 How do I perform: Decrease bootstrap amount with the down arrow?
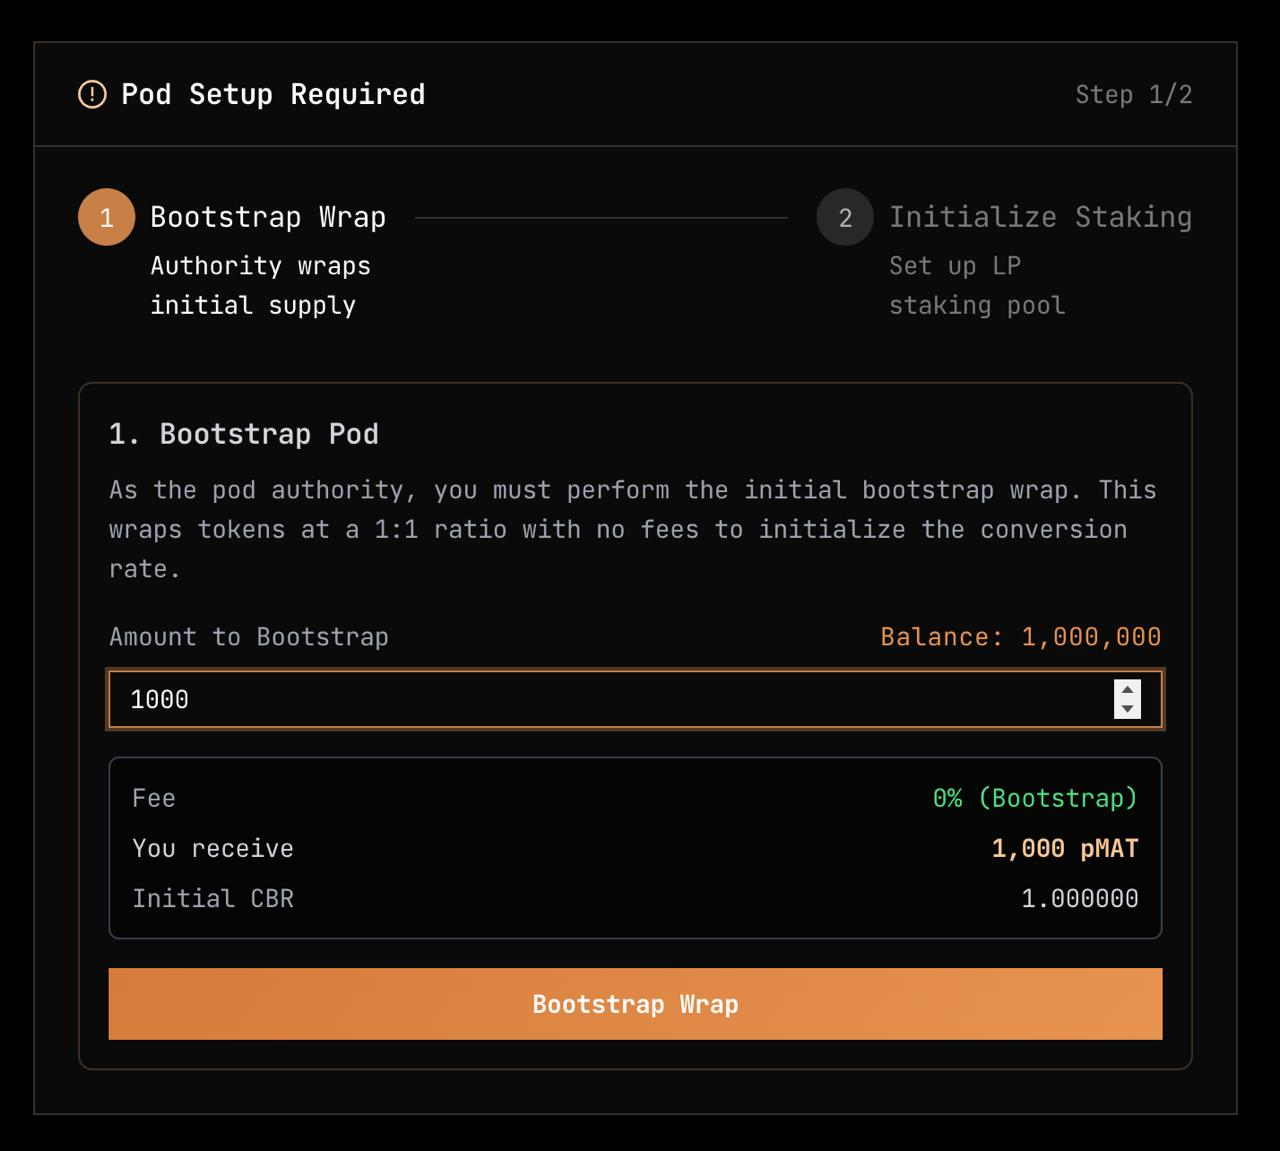1127,709
